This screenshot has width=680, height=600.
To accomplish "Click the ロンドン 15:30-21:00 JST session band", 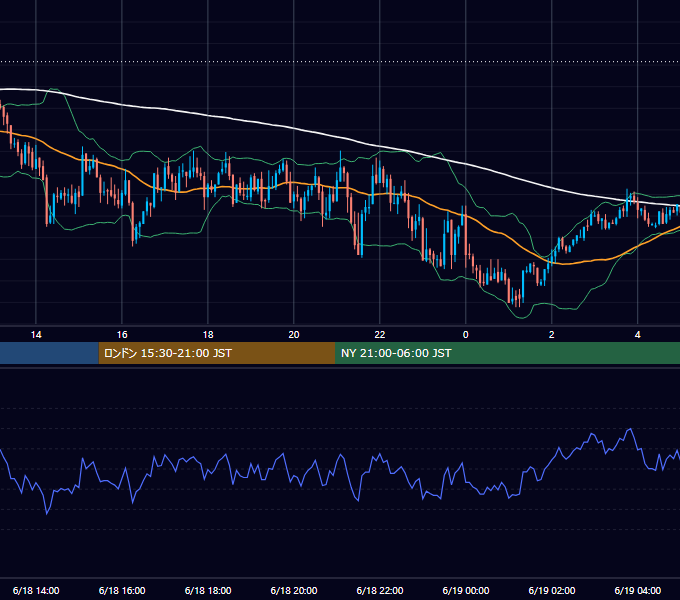I will tap(217, 353).
